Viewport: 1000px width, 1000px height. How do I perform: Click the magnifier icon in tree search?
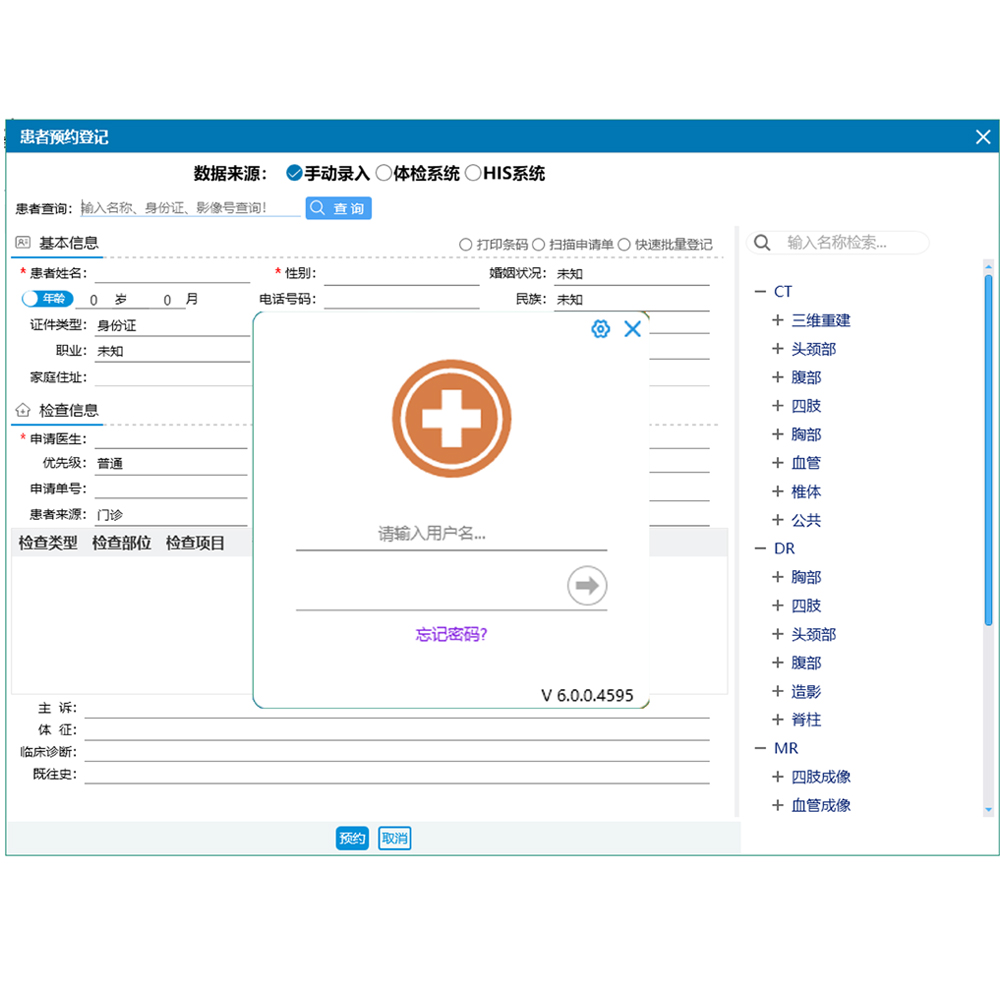tap(762, 243)
